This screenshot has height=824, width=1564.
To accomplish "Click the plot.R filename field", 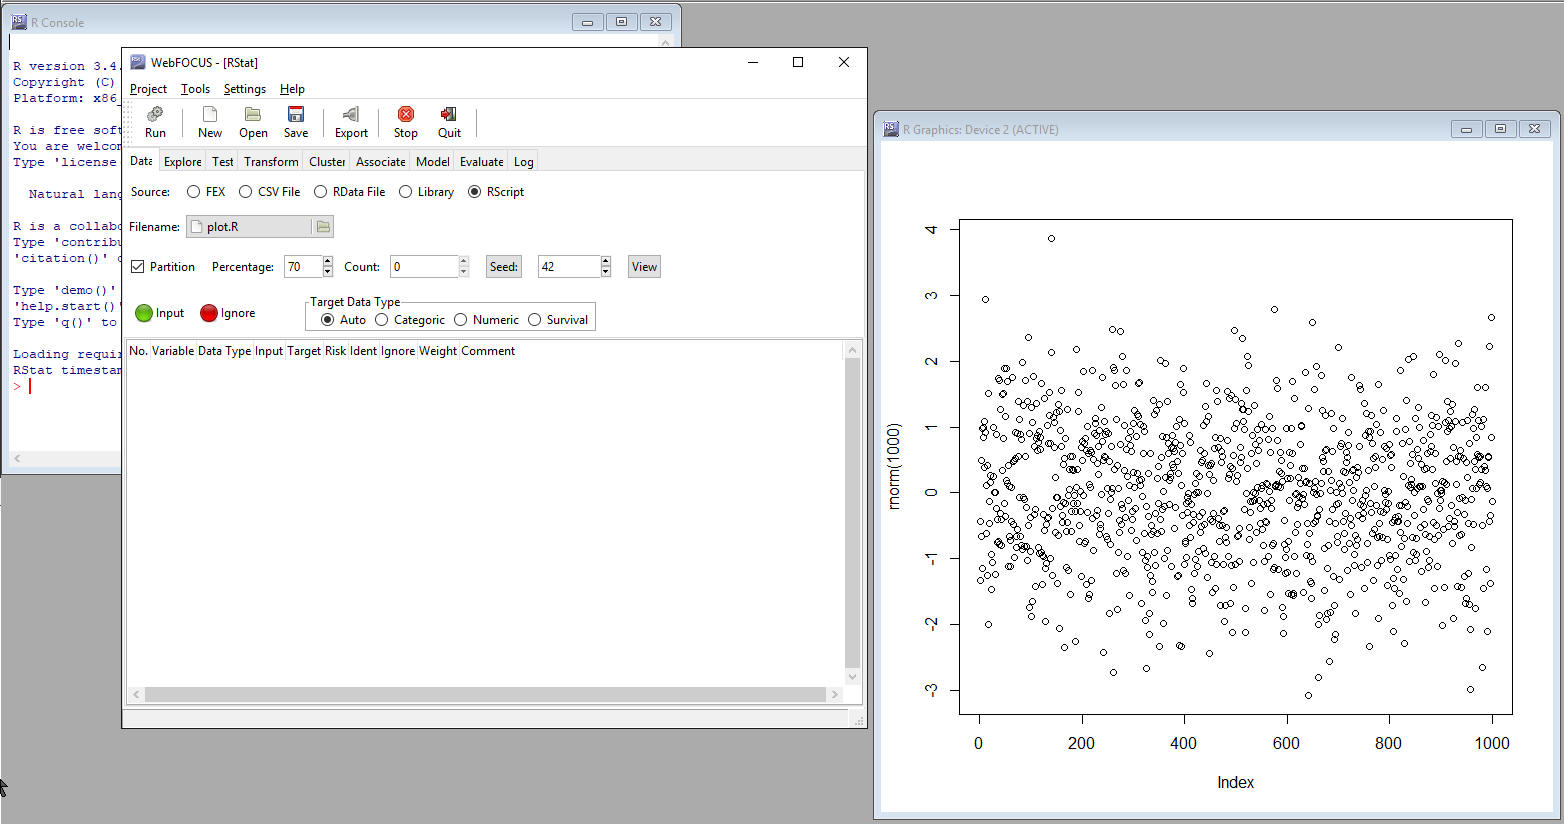I will pyautogui.click(x=250, y=227).
